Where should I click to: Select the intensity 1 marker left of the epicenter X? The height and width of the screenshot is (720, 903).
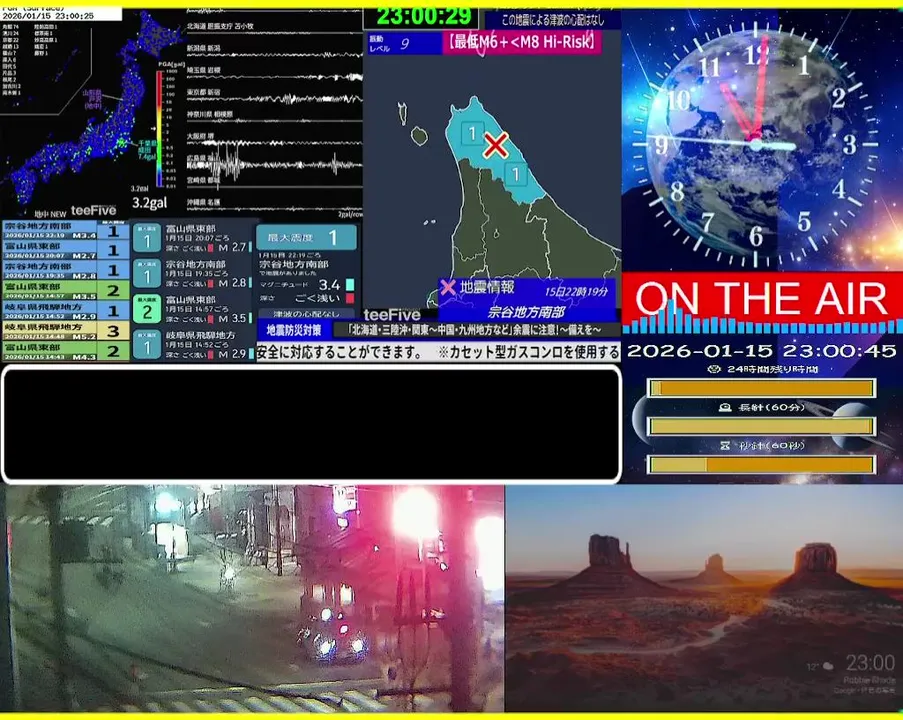pyautogui.click(x=472, y=133)
